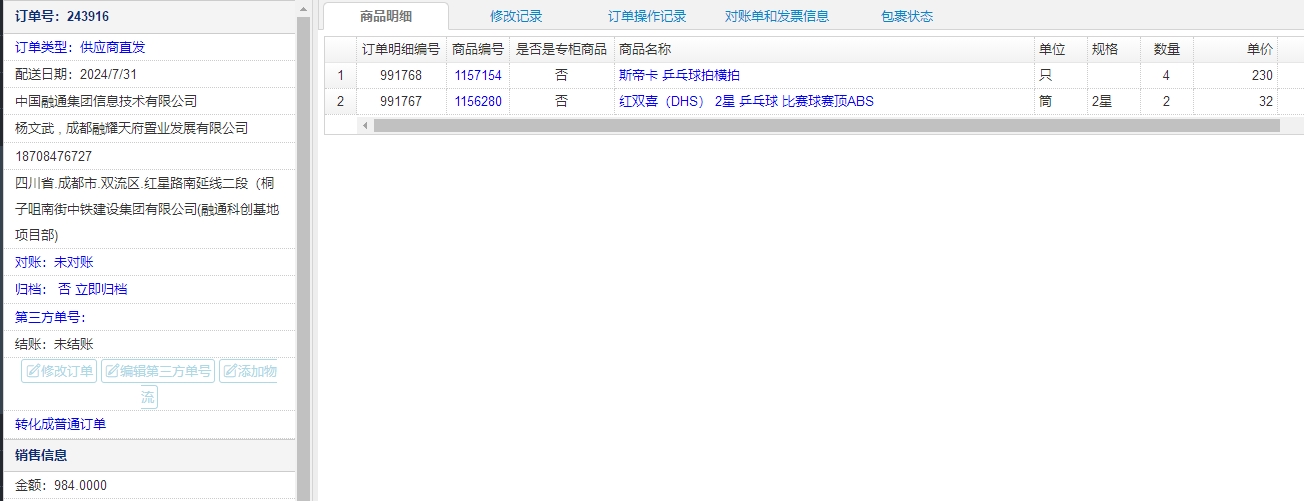Image resolution: width=1304 pixels, height=501 pixels.
Task: Click the left panel scroll-up arrow
Action: coord(304,7)
